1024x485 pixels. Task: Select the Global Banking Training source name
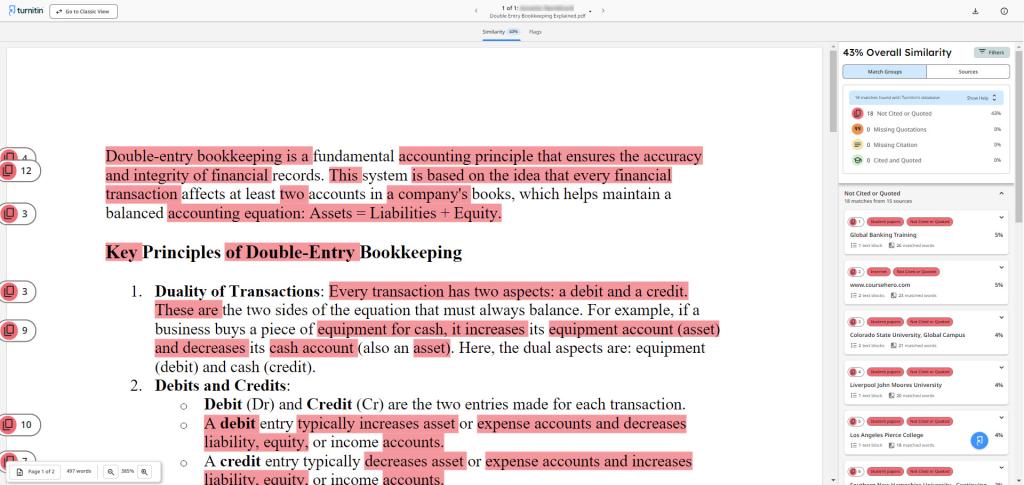883,234
